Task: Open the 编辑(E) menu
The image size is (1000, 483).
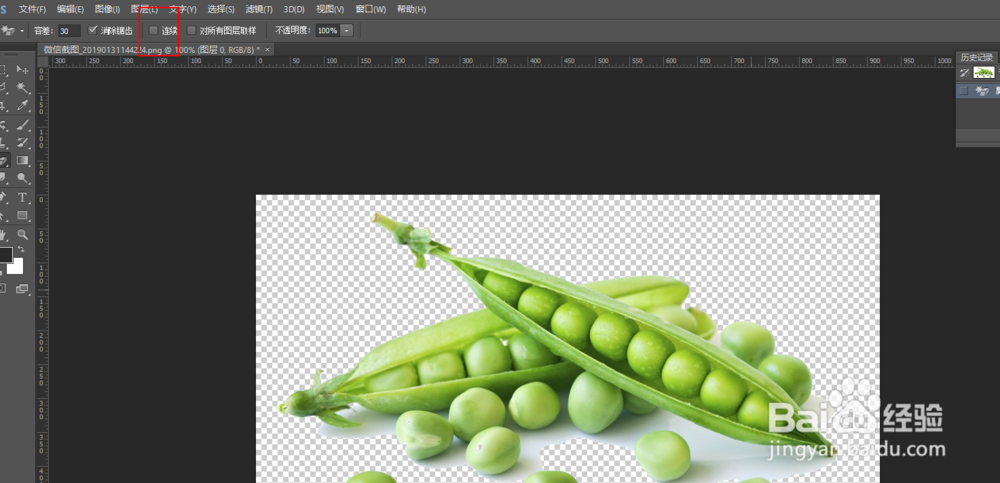Action: point(70,10)
